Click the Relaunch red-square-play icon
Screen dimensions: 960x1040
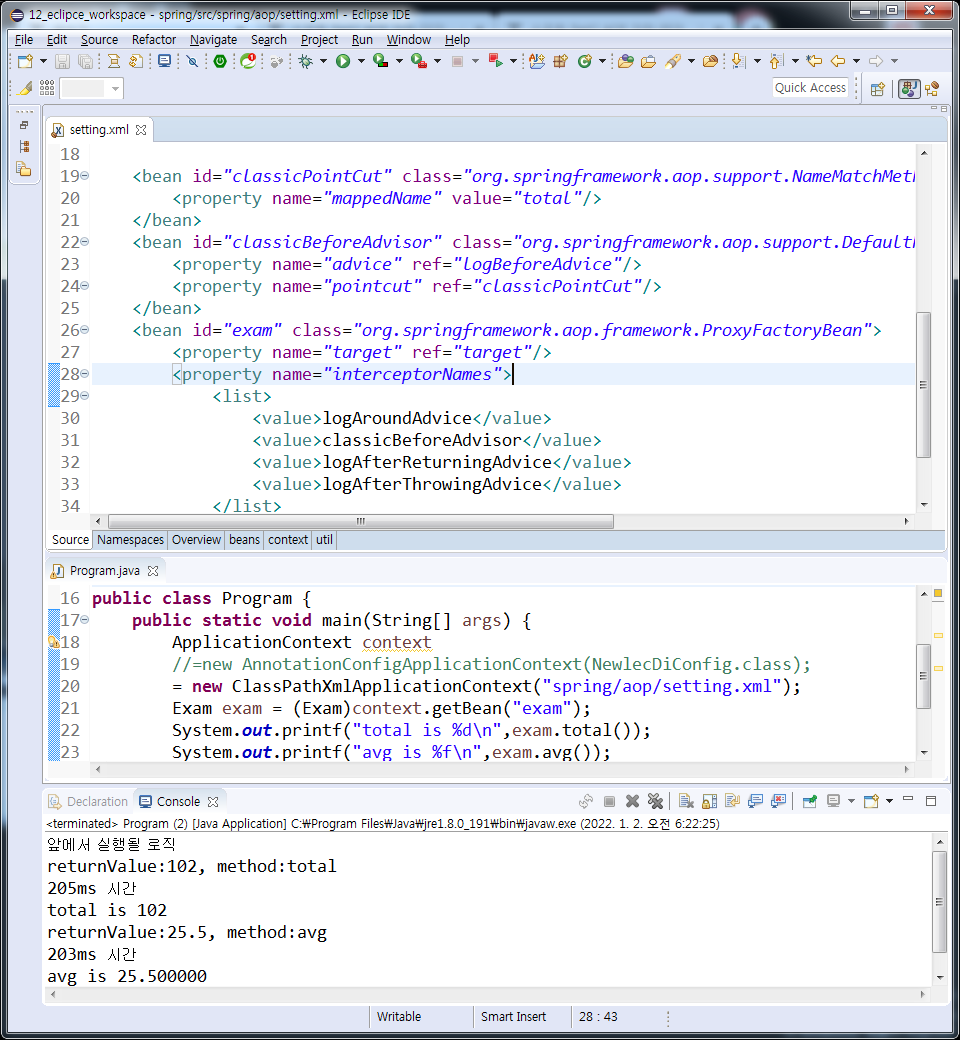coord(496,61)
